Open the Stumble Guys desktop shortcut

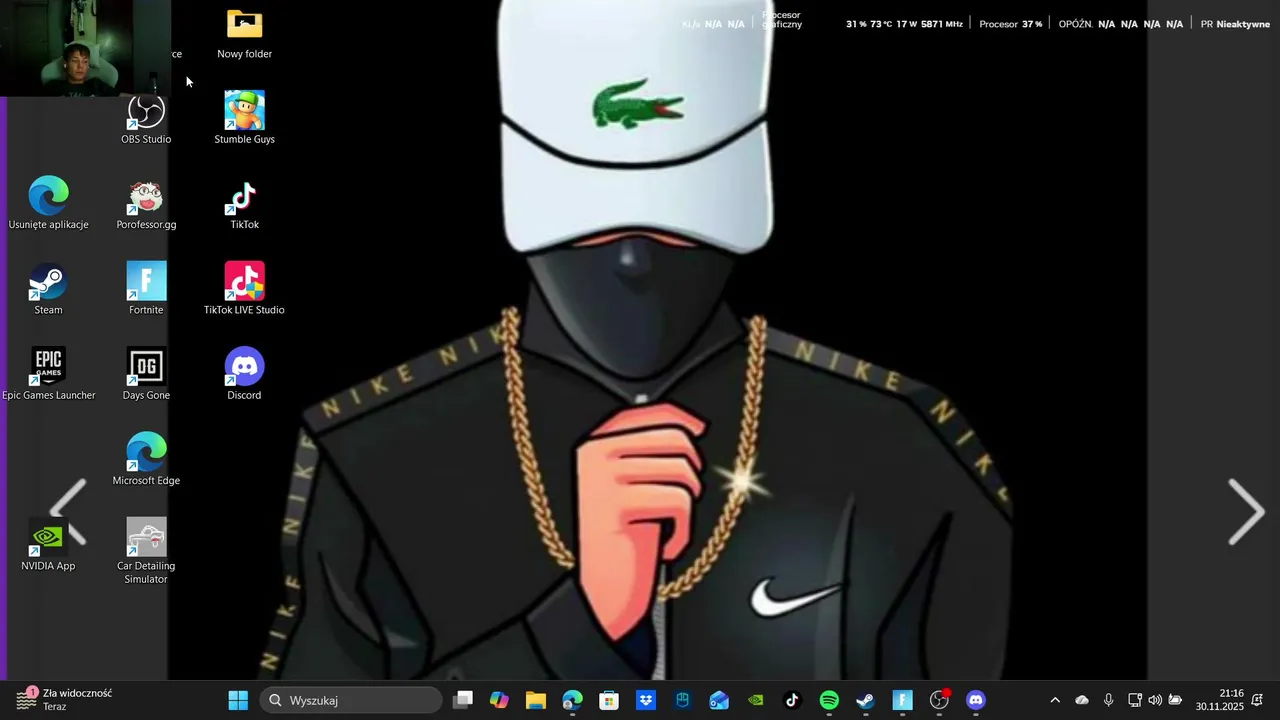pyautogui.click(x=244, y=118)
